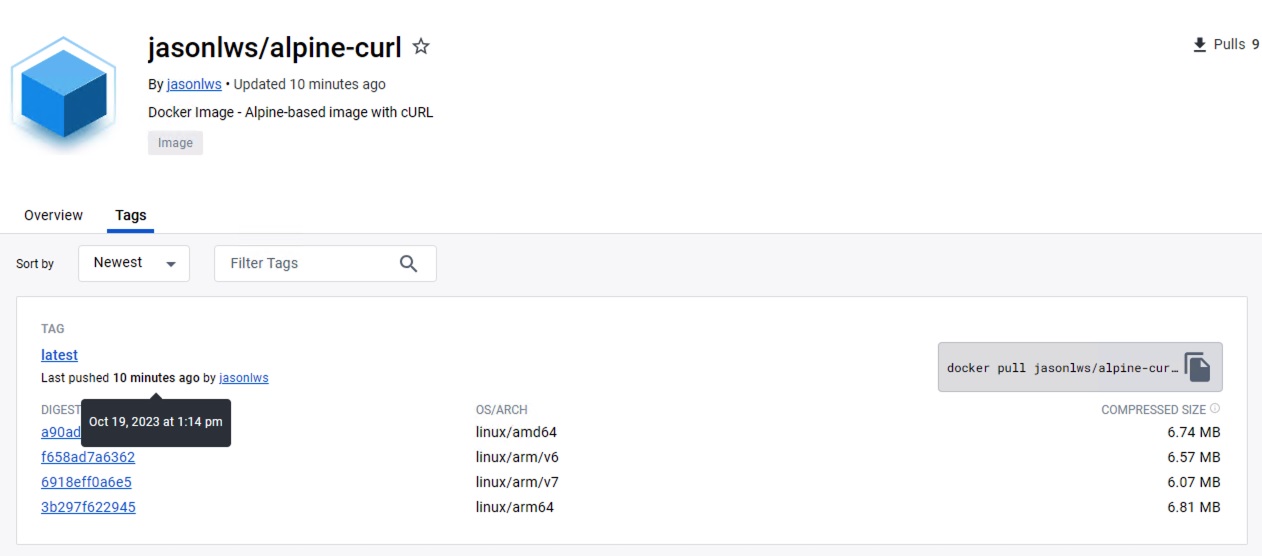Open digest 6918eff0a6e5
The width and height of the screenshot is (1262, 556).
tap(86, 482)
